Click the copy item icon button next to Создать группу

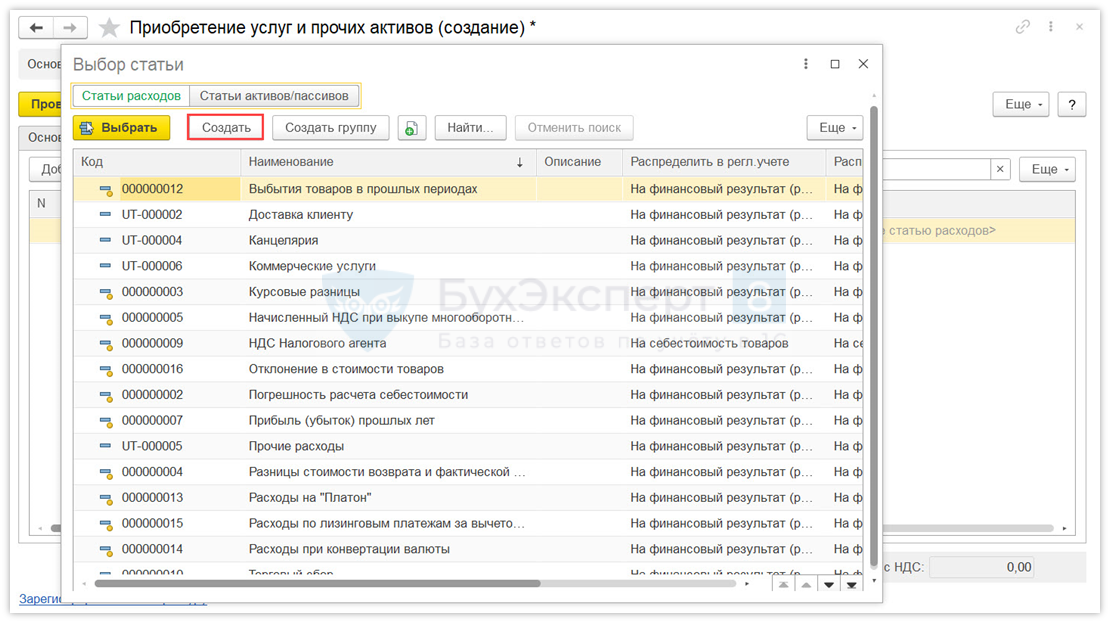point(411,128)
